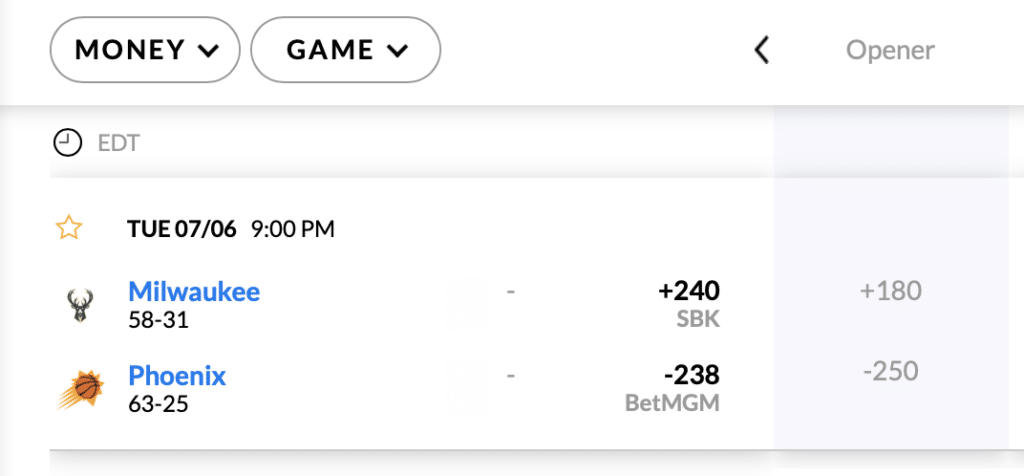
Task: Select Milwaukee +240 best odds
Action: 689,291
